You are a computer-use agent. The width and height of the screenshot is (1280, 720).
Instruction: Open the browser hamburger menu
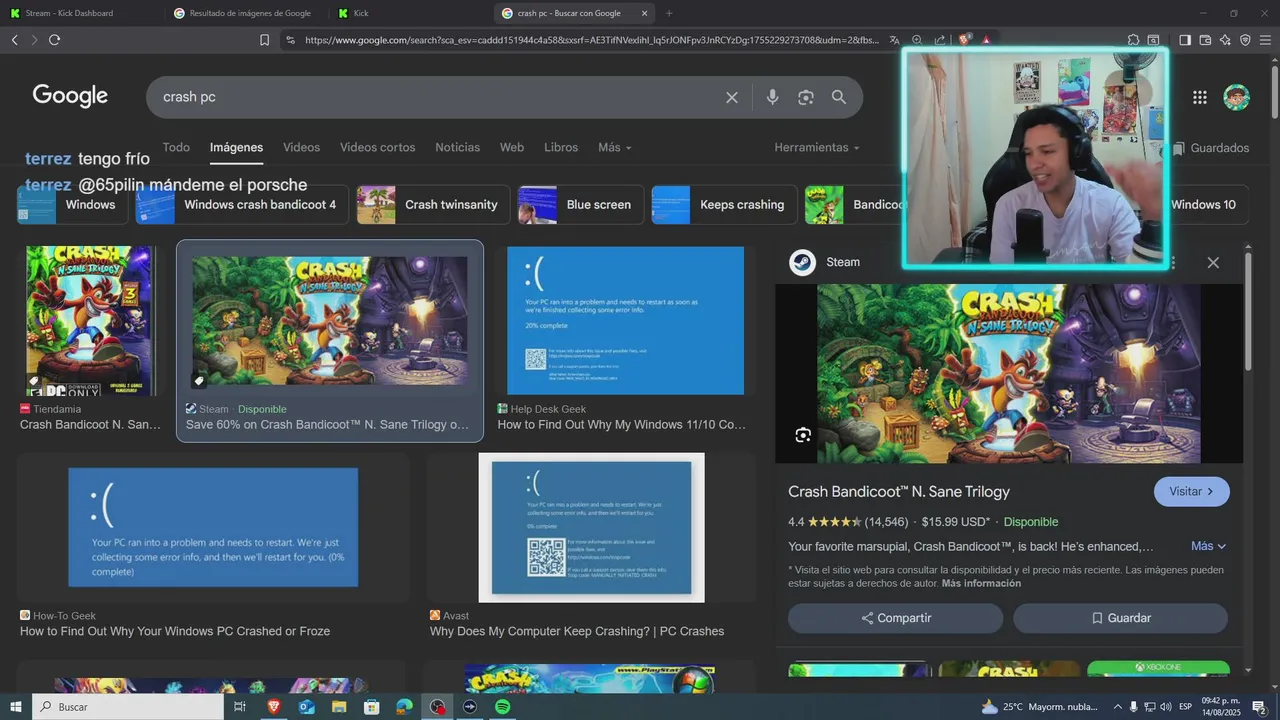(x=1266, y=40)
